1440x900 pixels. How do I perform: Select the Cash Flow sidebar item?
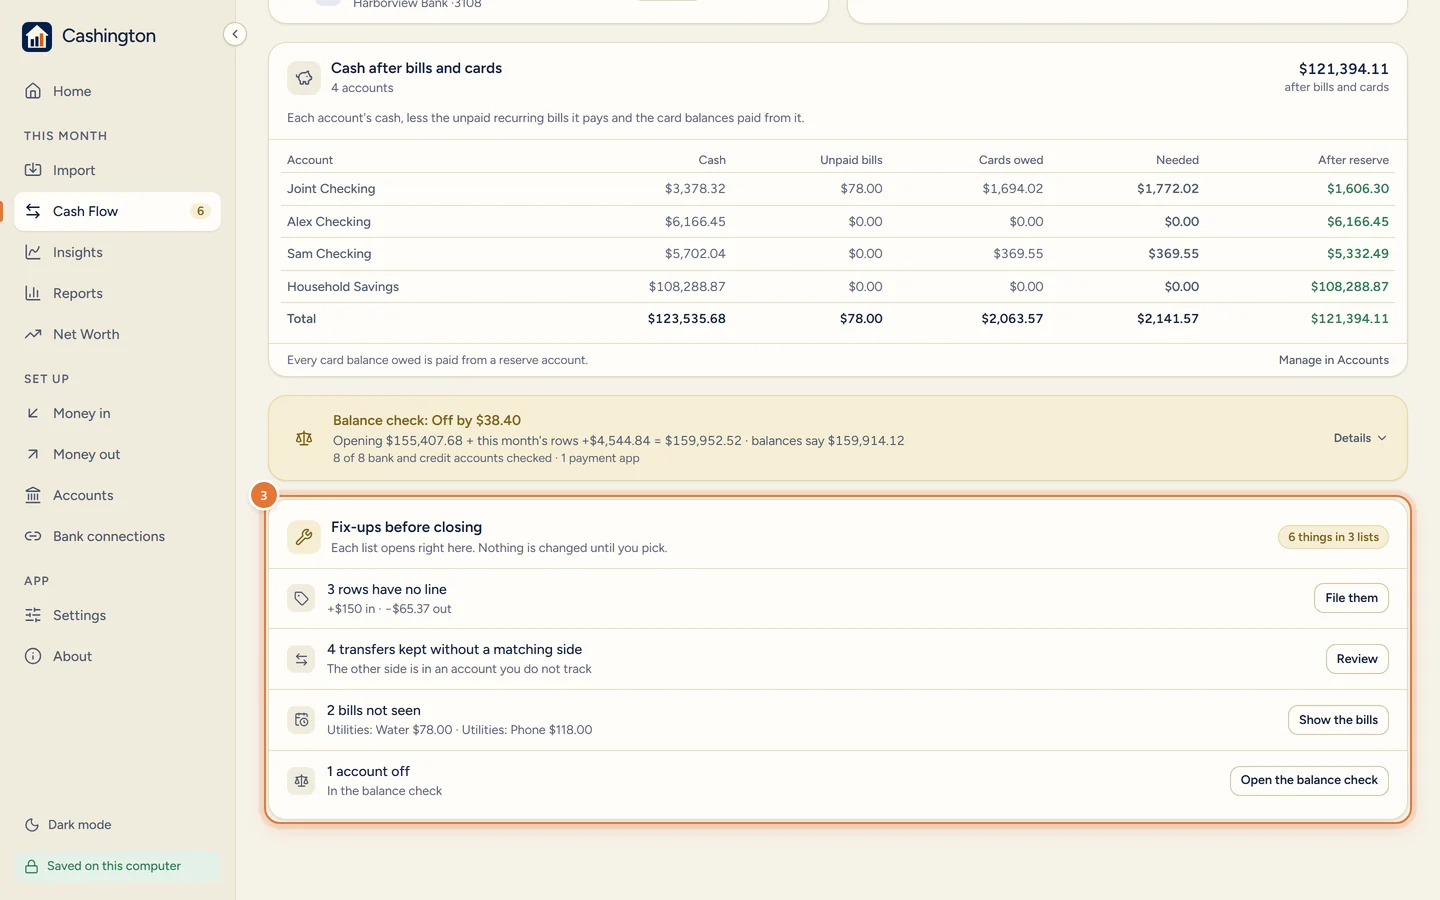[x=117, y=211]
